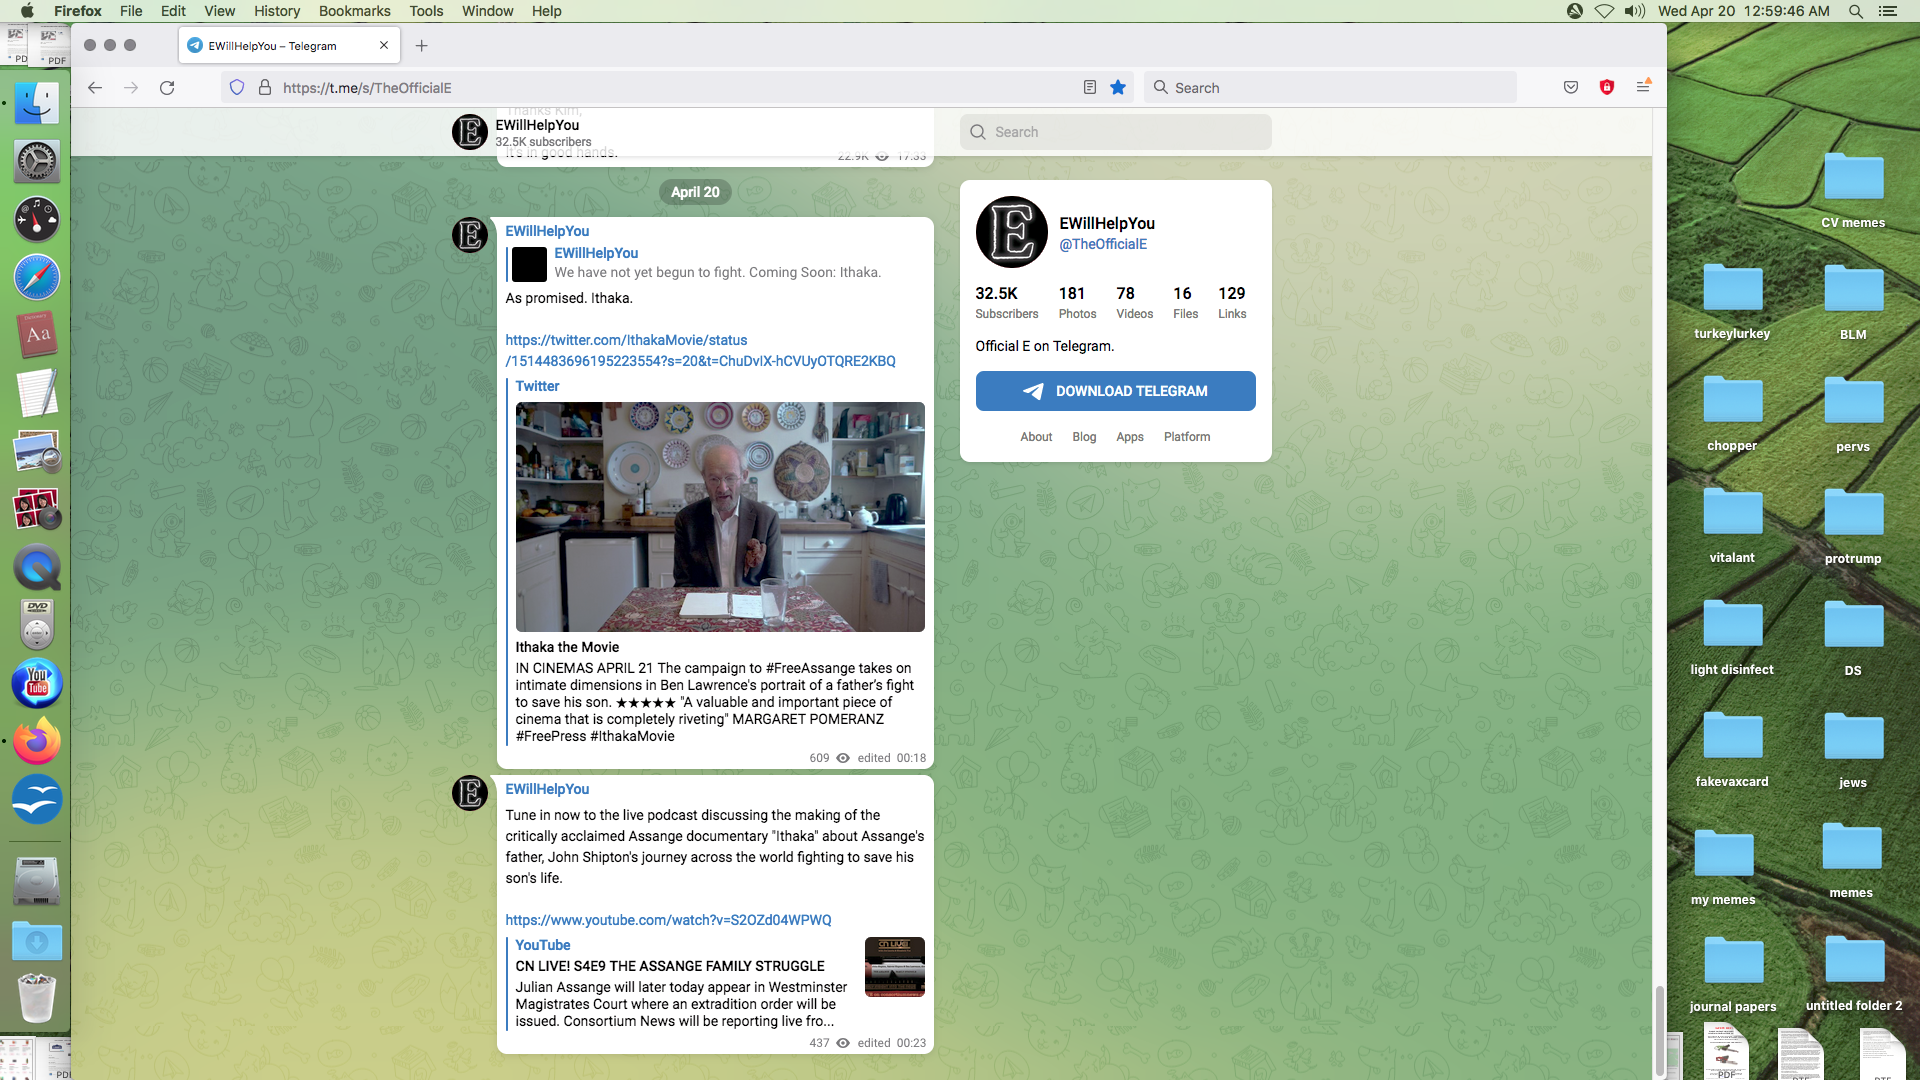Open the View menu

(x=219, y=11)
